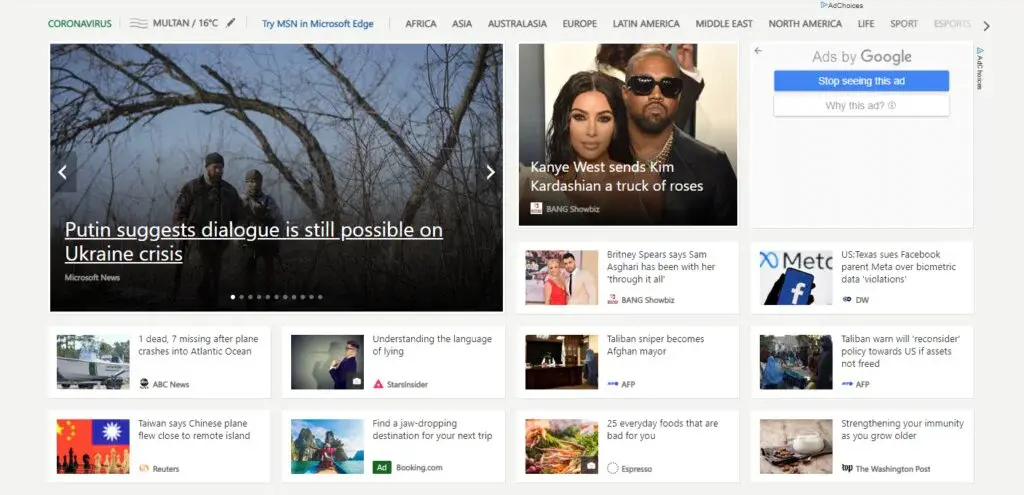Go to the next slide in the carousel
The height and width of the screenshot is (495, 1024).
pos(490,172)
